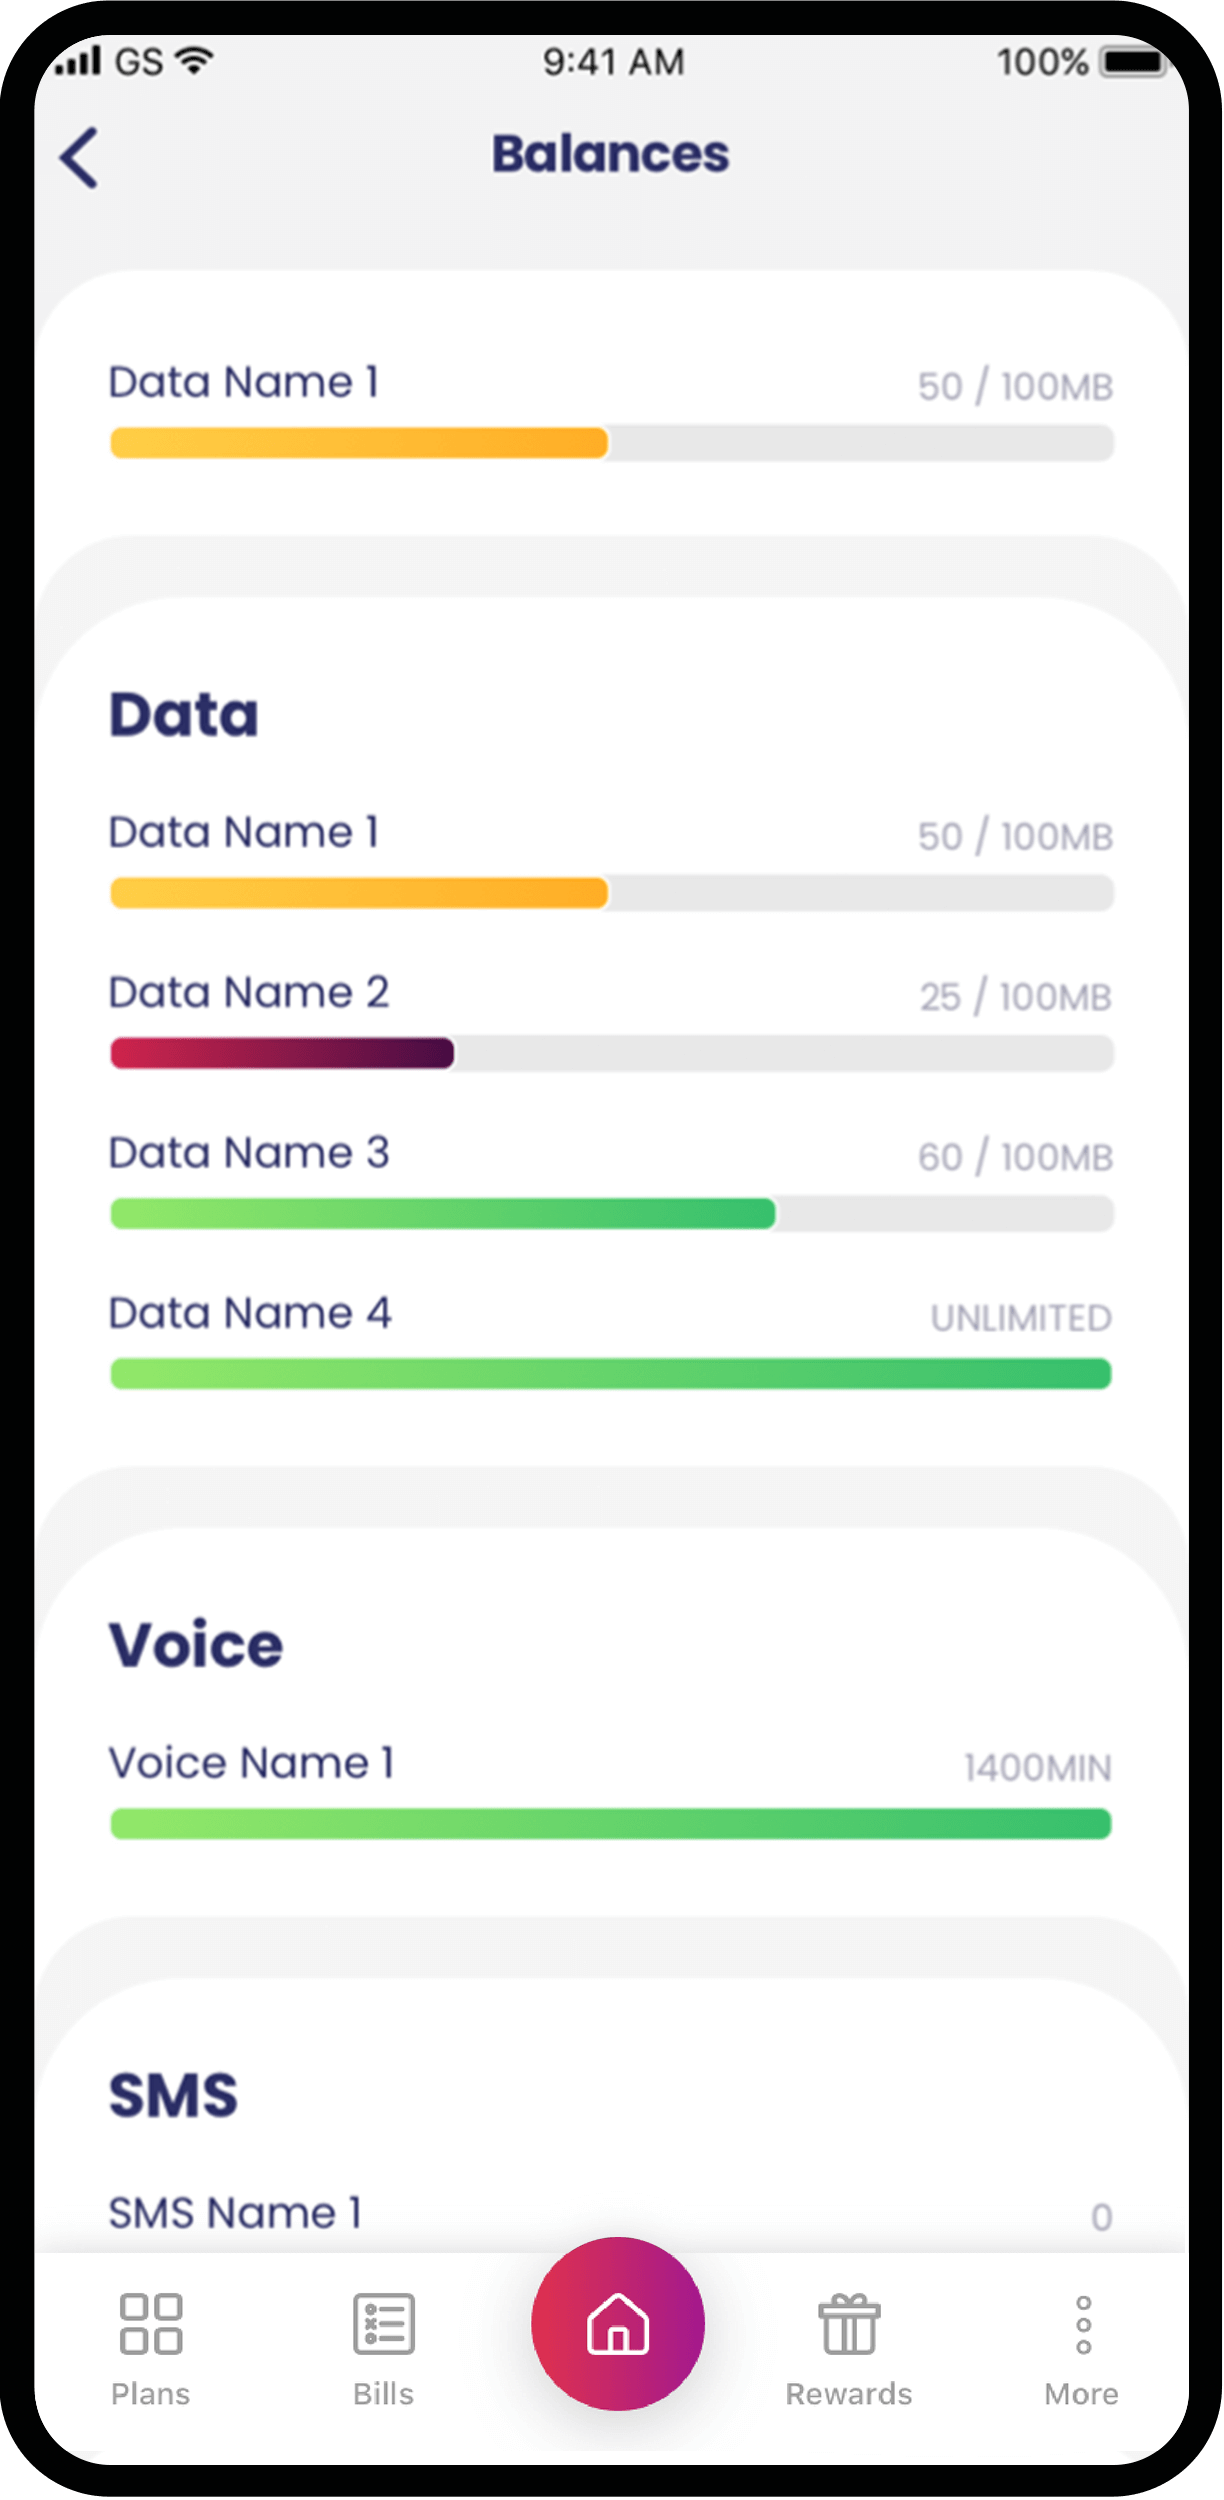Tap the Voice section heading
This screenshot has height=2500, width=1224.
tap(196, 1645)
